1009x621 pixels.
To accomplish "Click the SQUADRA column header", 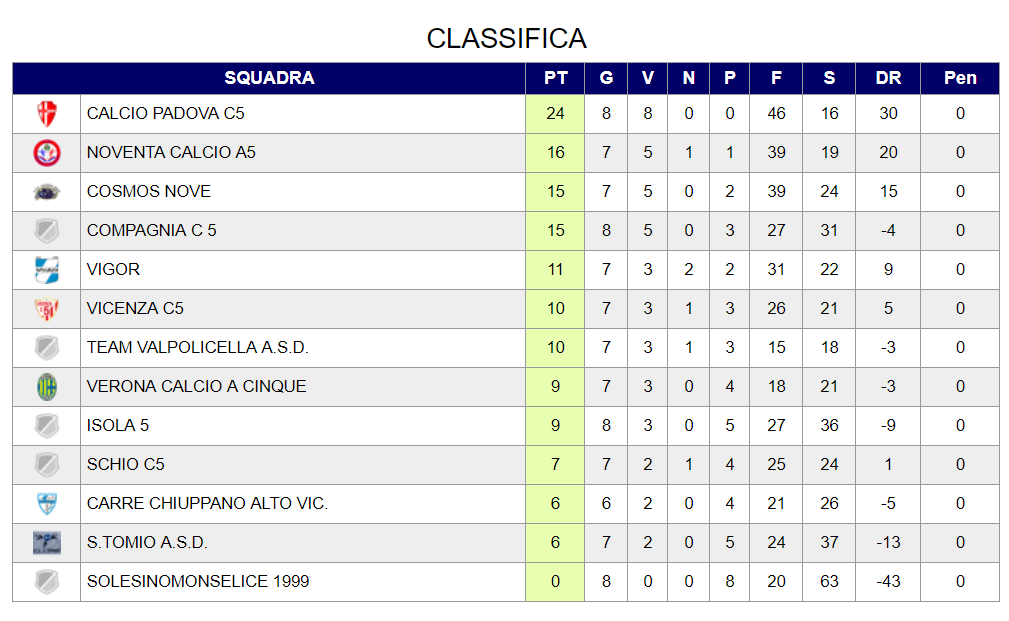I will pyautogui.click(x=269, y=79).
